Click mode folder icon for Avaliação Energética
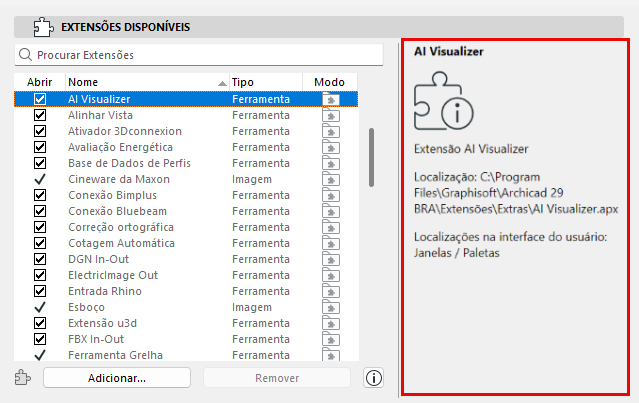639x403 pixels. (331, 148)
